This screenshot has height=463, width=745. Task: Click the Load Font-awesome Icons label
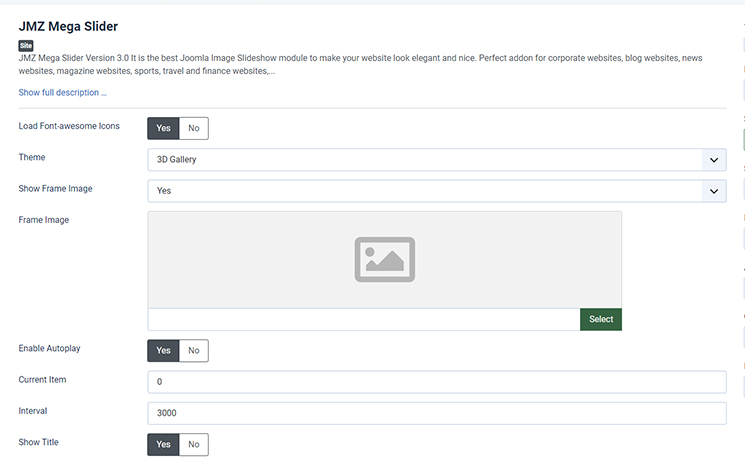tap(69, 126)
